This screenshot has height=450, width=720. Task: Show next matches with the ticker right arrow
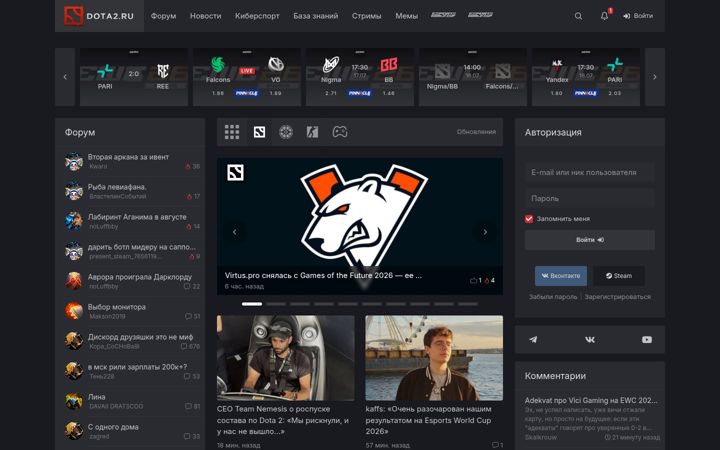click(655, 77)
